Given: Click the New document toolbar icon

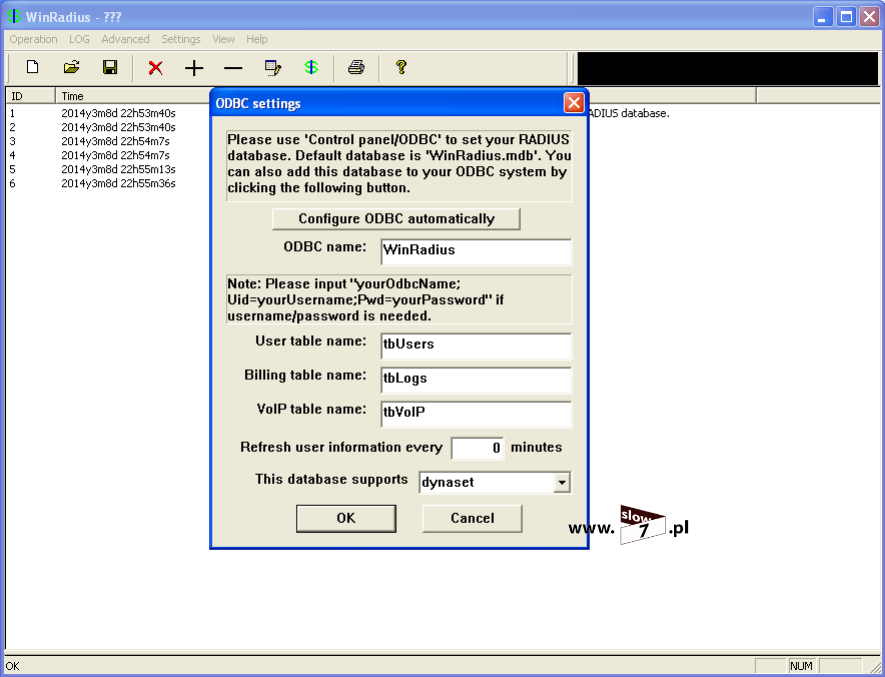Looking at the screenshot, I should 33,67.
